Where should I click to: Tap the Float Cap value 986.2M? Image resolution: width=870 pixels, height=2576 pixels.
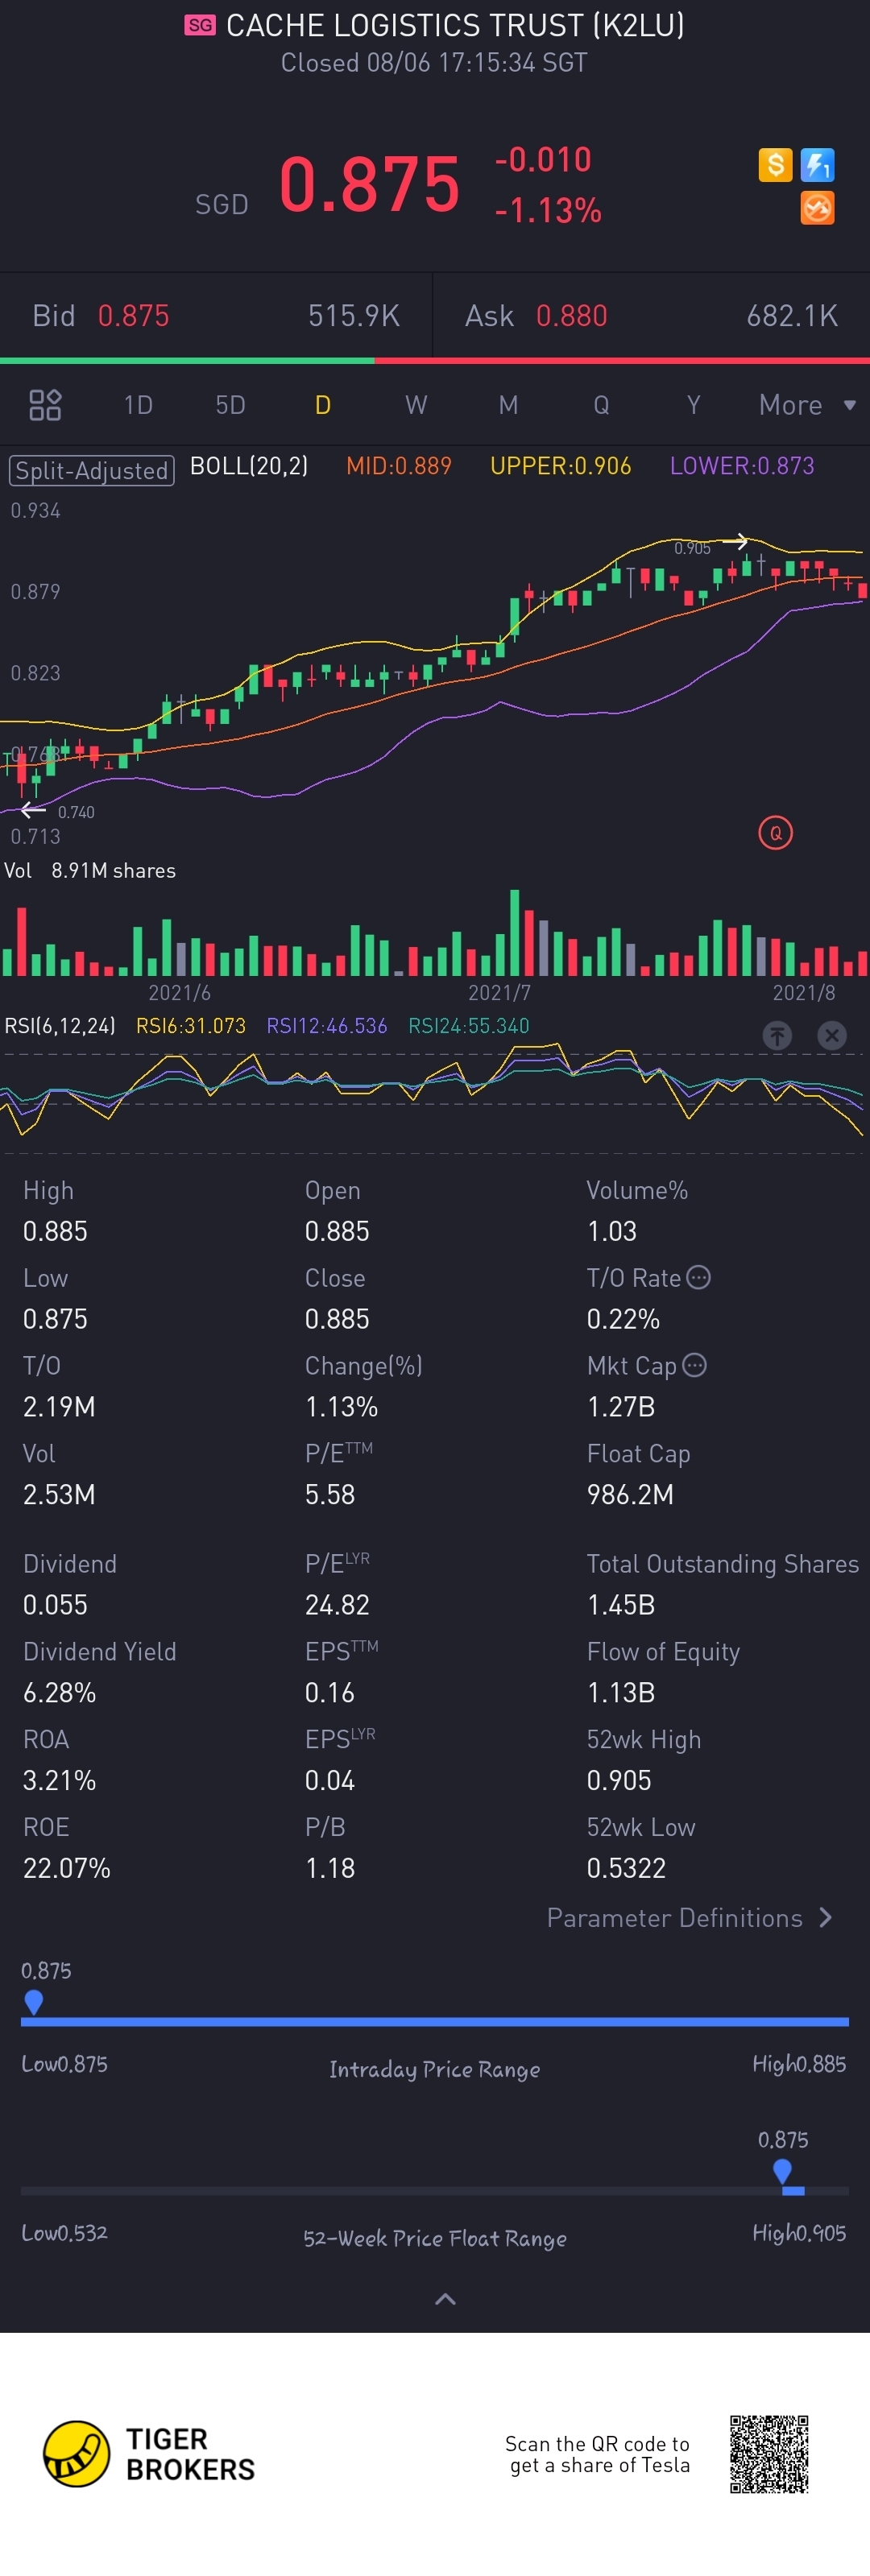tap(630, 1495)
